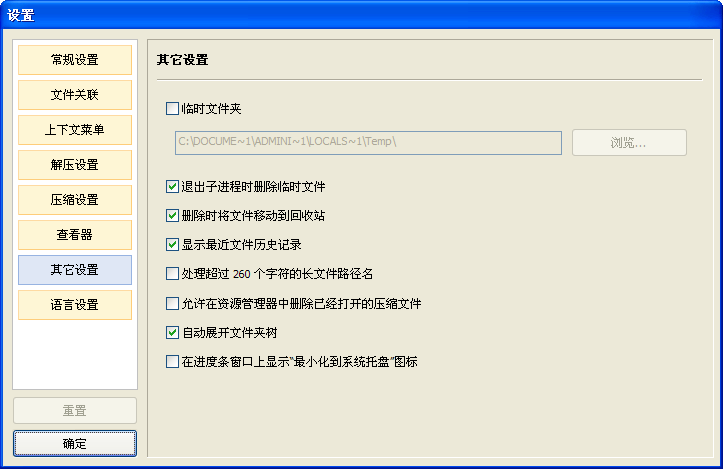Confirm with the 确定 button
The height and width of the screenshot is (469, 723).
pyautogui.click(x=75, y=444)
